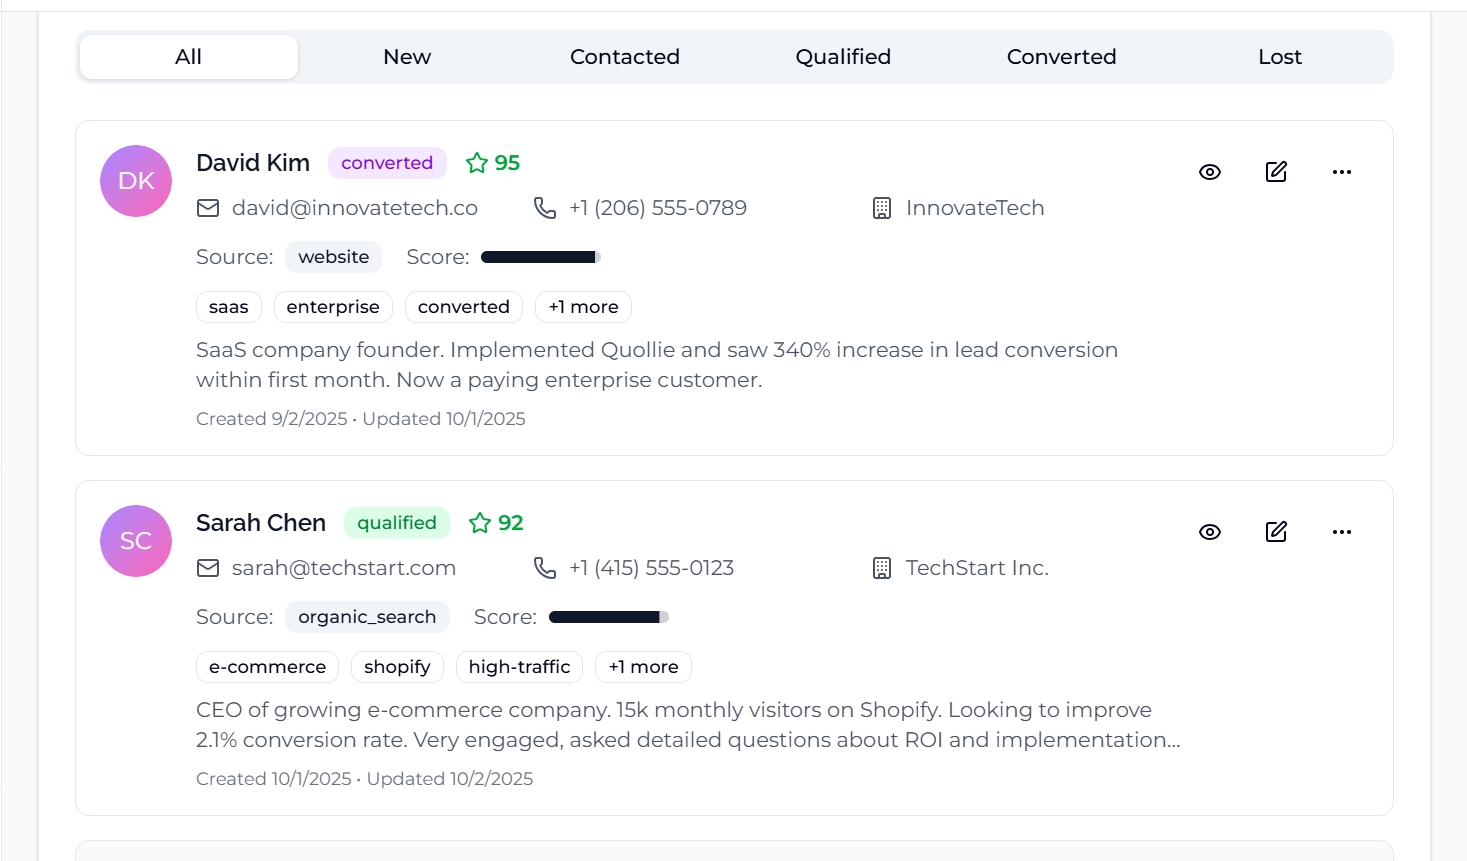1467x861 pixels.
Task: Edit Sarah Chen's lead record
Action: click(x=1276, y=532)
